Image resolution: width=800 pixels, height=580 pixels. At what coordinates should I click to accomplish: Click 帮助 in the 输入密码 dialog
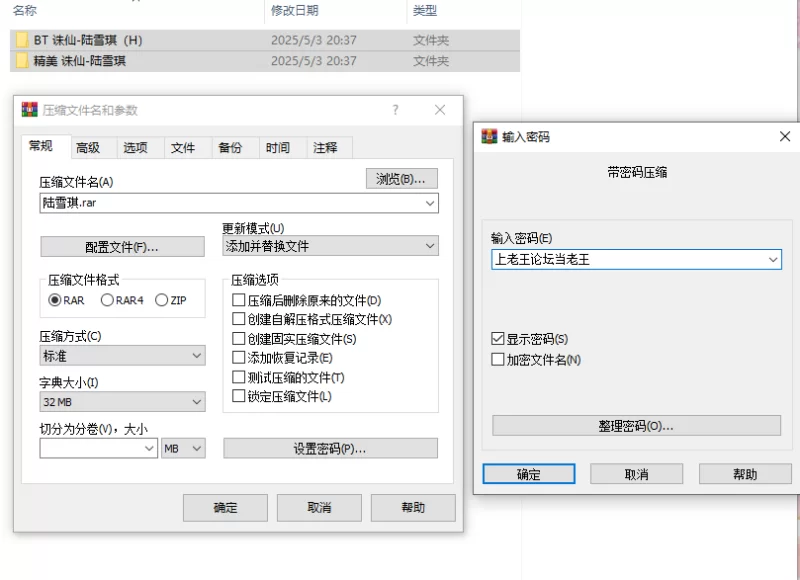click(745, 474)
